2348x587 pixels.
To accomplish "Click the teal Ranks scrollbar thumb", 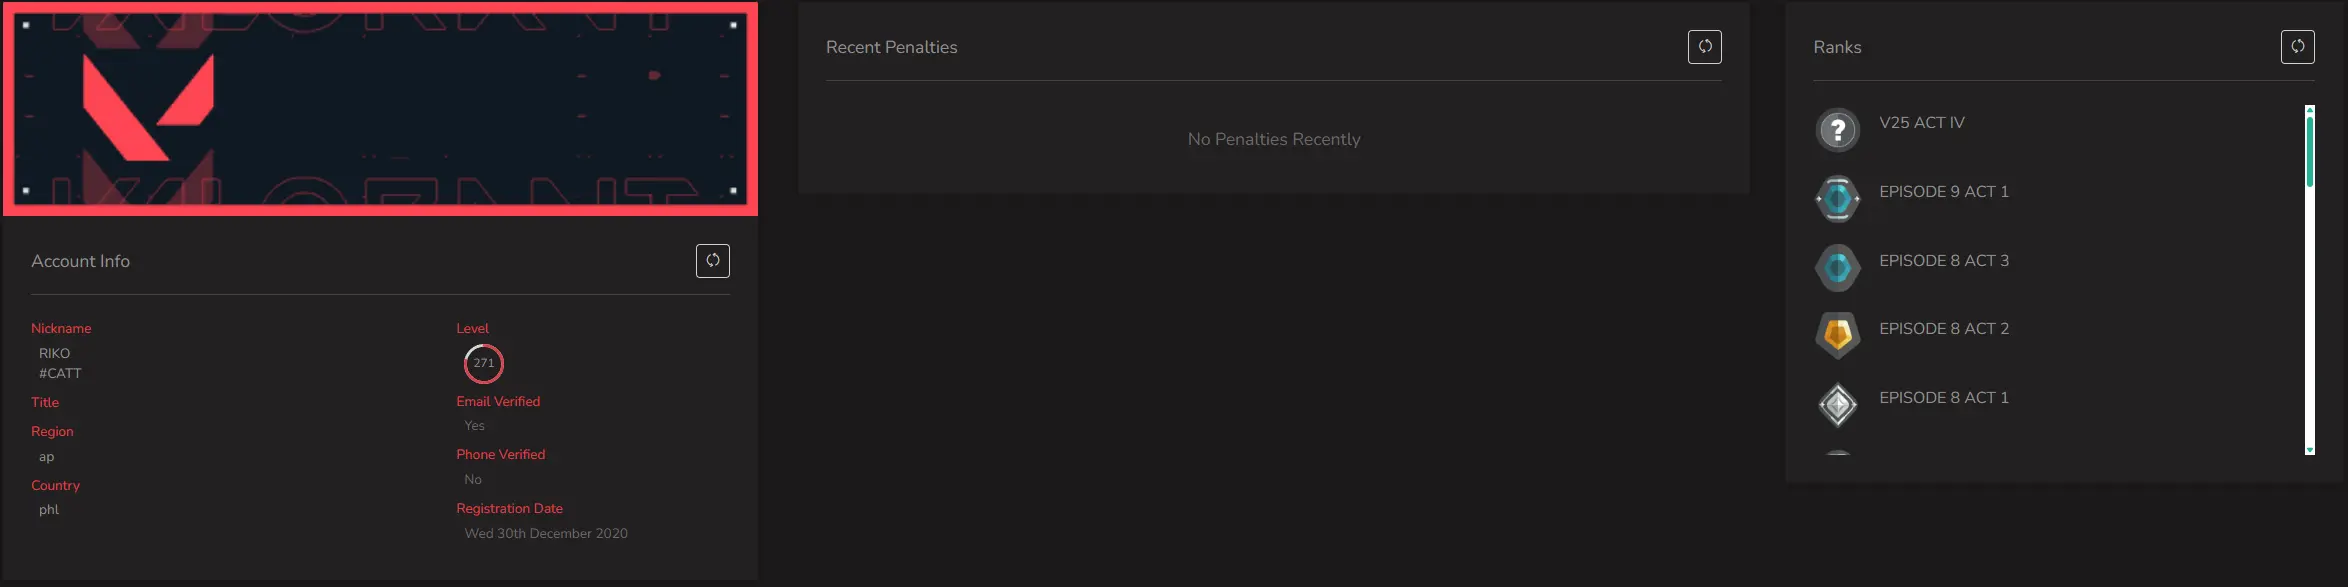I will tap(2309, 150).
